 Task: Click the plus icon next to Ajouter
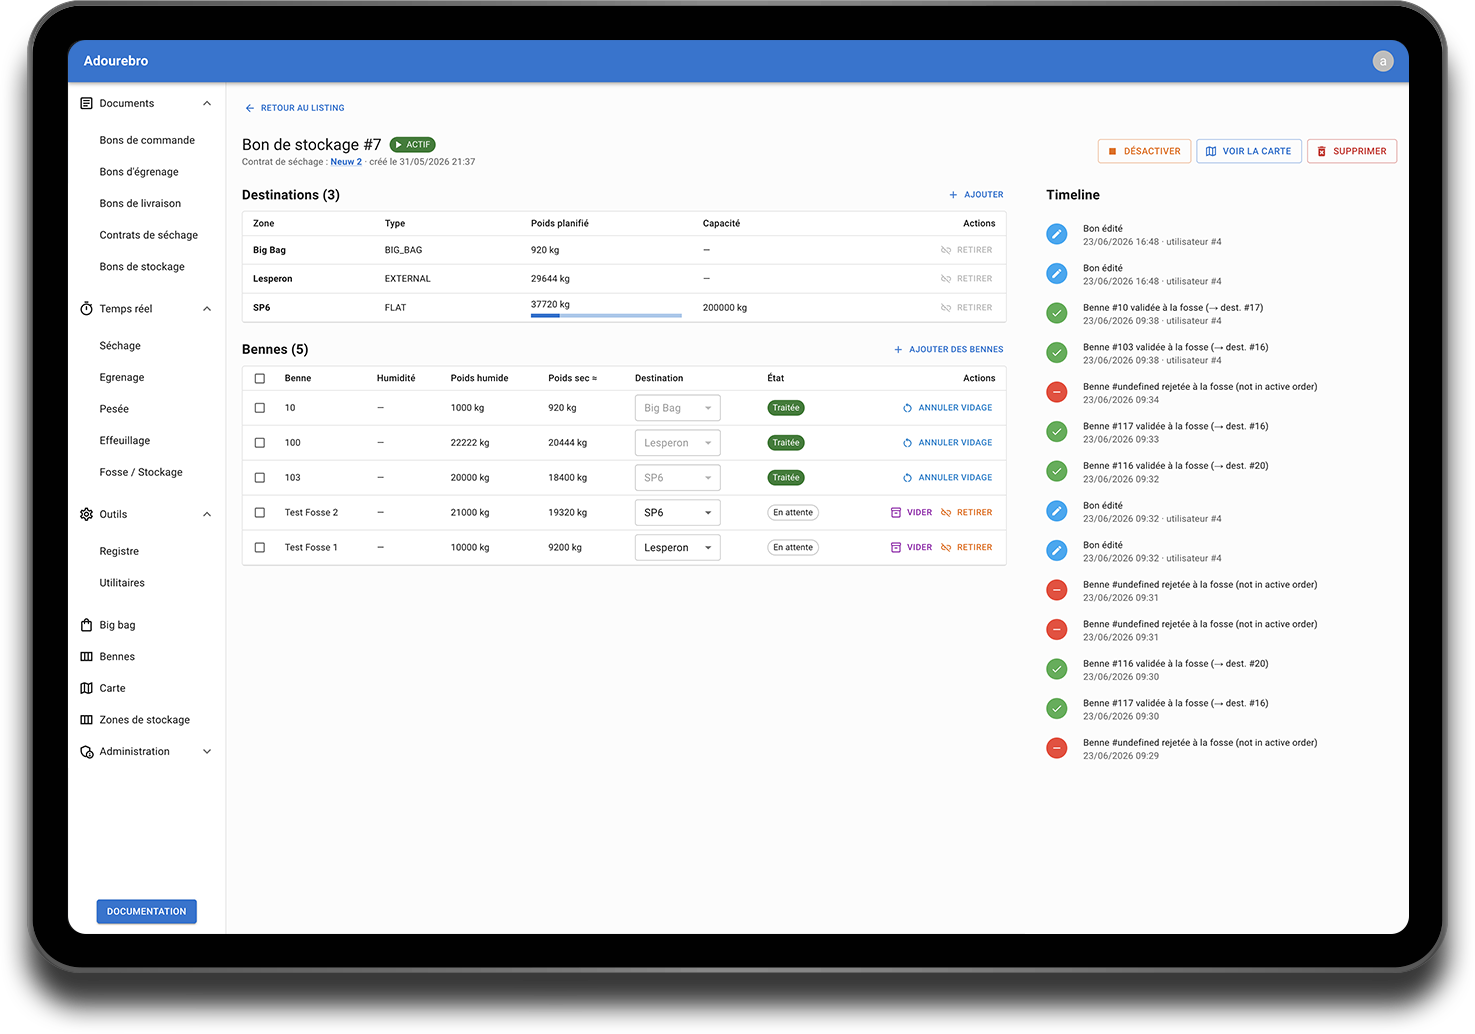pyautogui.click(x=953, y=195)
